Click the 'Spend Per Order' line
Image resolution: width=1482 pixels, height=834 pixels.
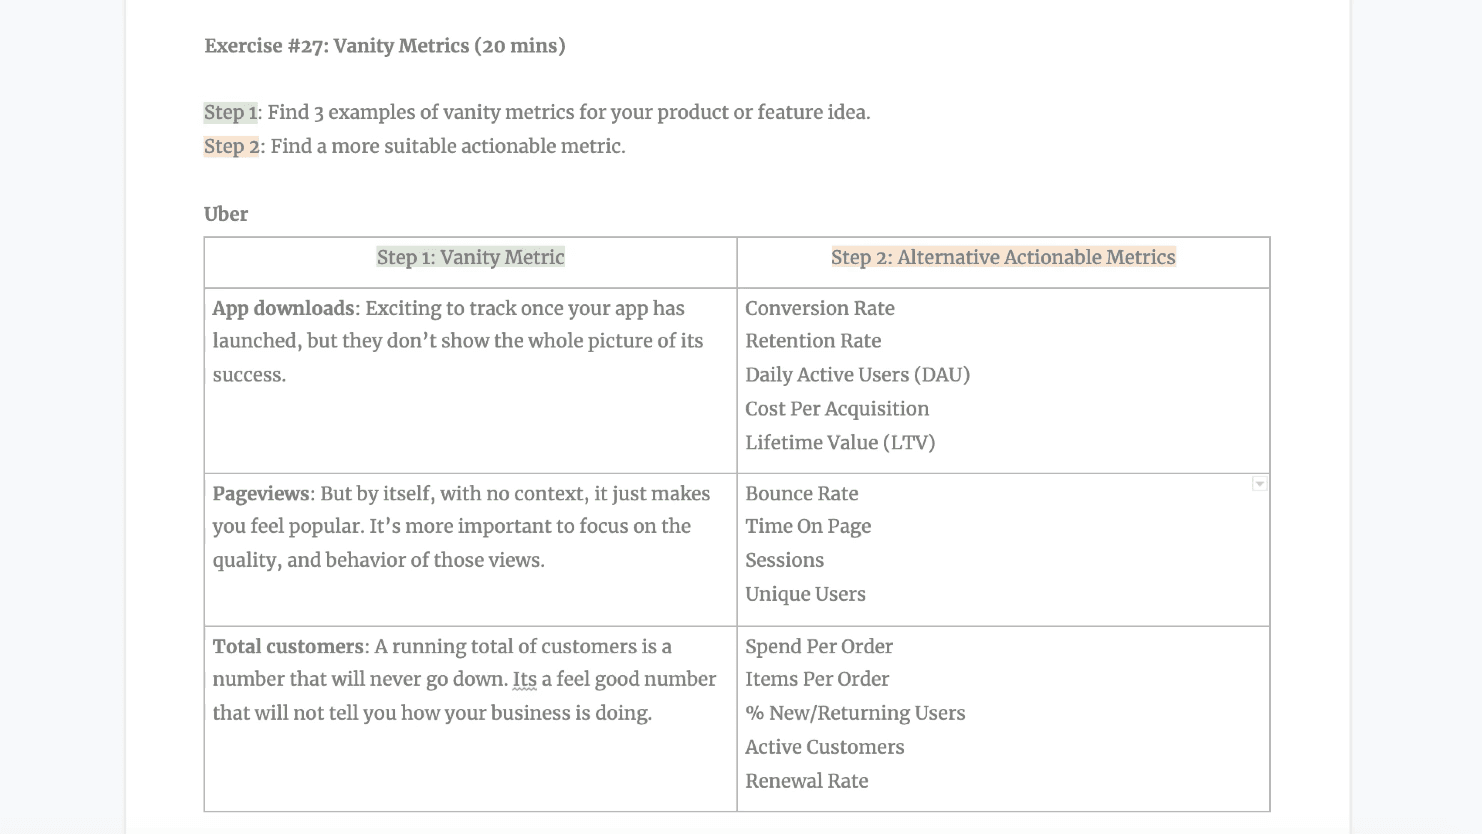click(x=818, y=646)
